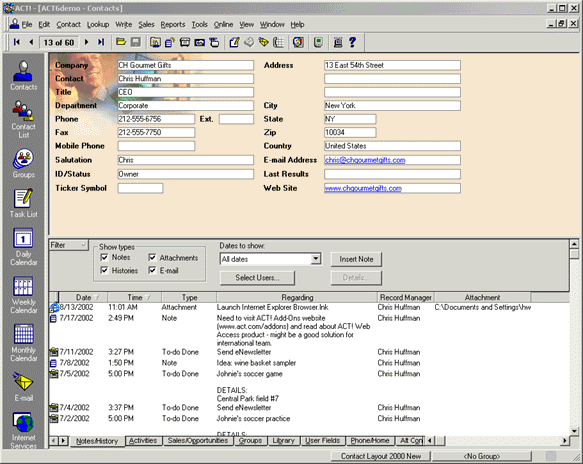The image size is (583, 464).
Task: Jump to the last contact record
Action: click(x=101, y=42)
